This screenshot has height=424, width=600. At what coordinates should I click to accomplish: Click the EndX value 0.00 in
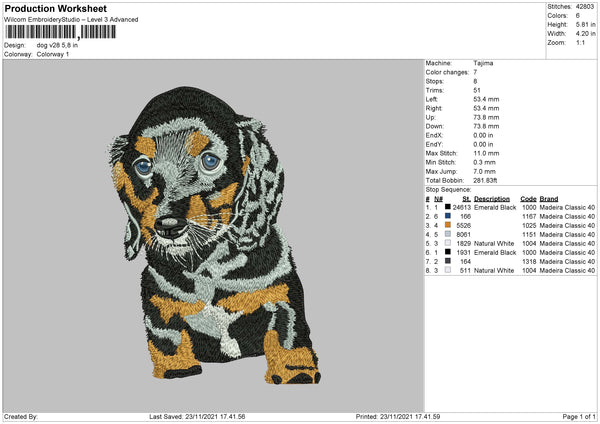click(x=483, y=135)
